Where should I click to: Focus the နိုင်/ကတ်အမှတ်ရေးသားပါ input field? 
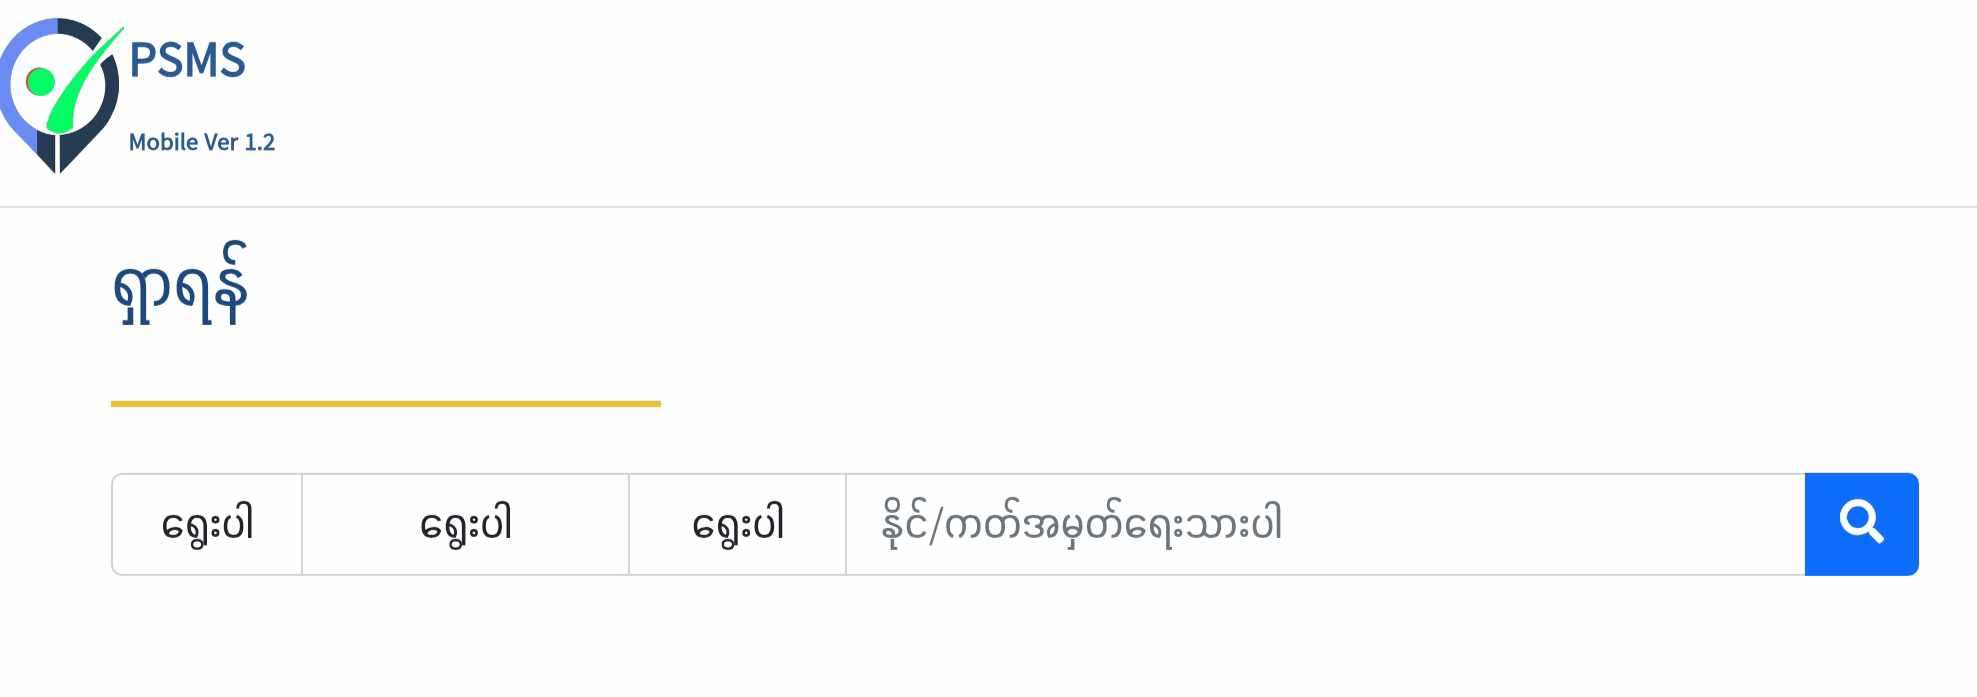coord(1325,524)
